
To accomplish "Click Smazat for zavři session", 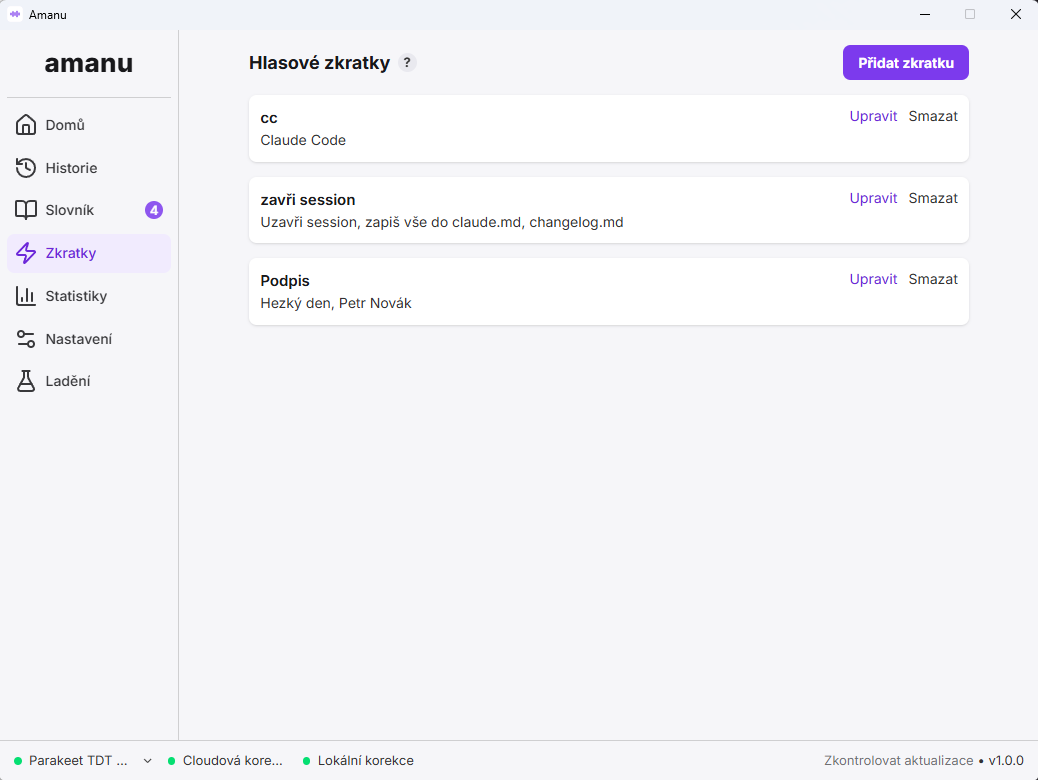I will click(x=933, y=198).
